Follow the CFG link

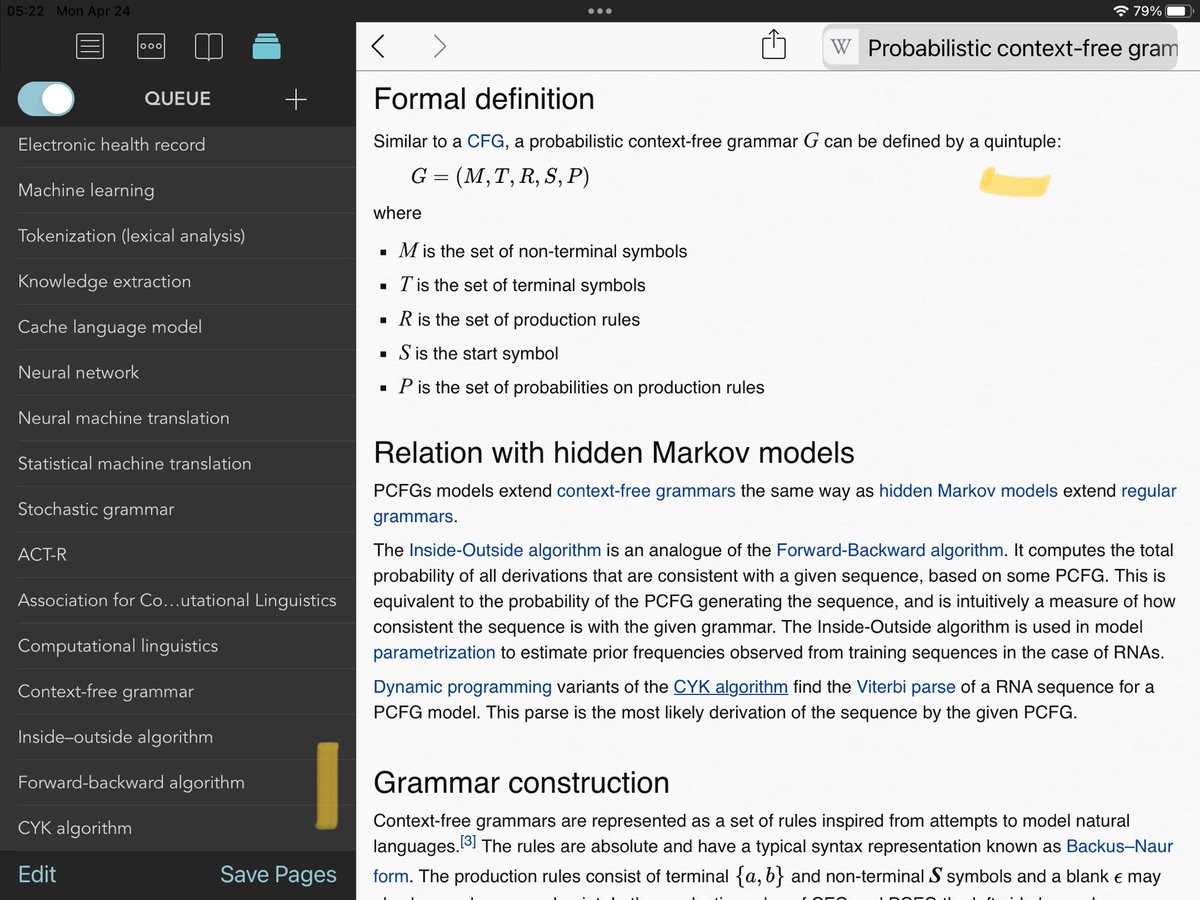point(486,141)
